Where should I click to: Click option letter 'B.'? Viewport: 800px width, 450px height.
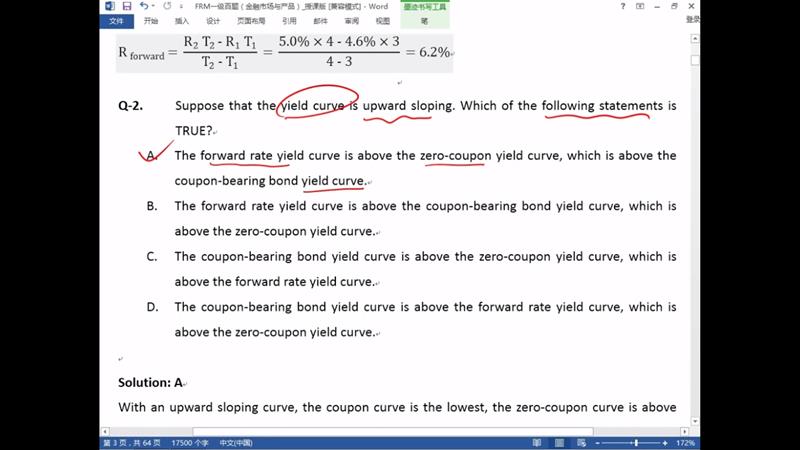152,206
